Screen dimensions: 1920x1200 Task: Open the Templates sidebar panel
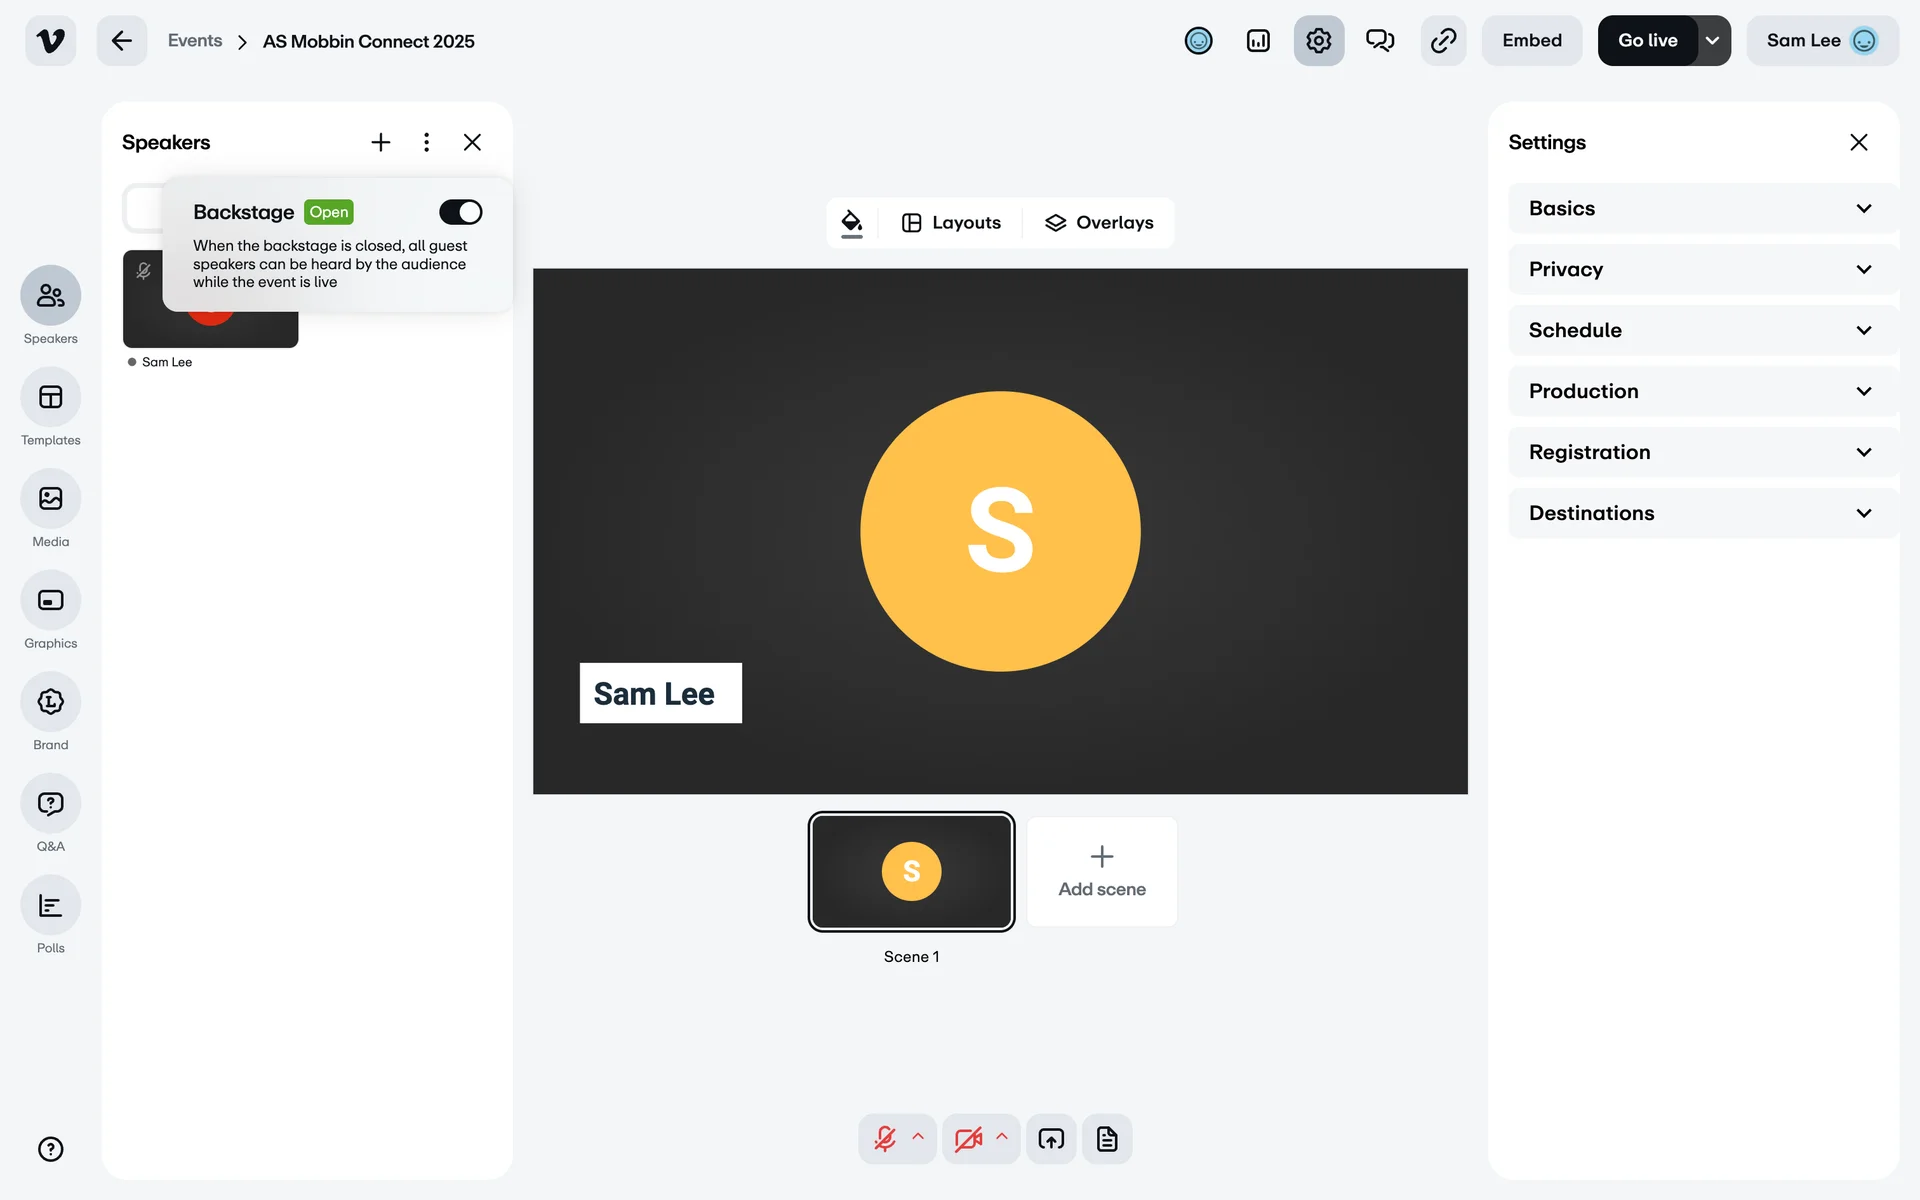50,398
